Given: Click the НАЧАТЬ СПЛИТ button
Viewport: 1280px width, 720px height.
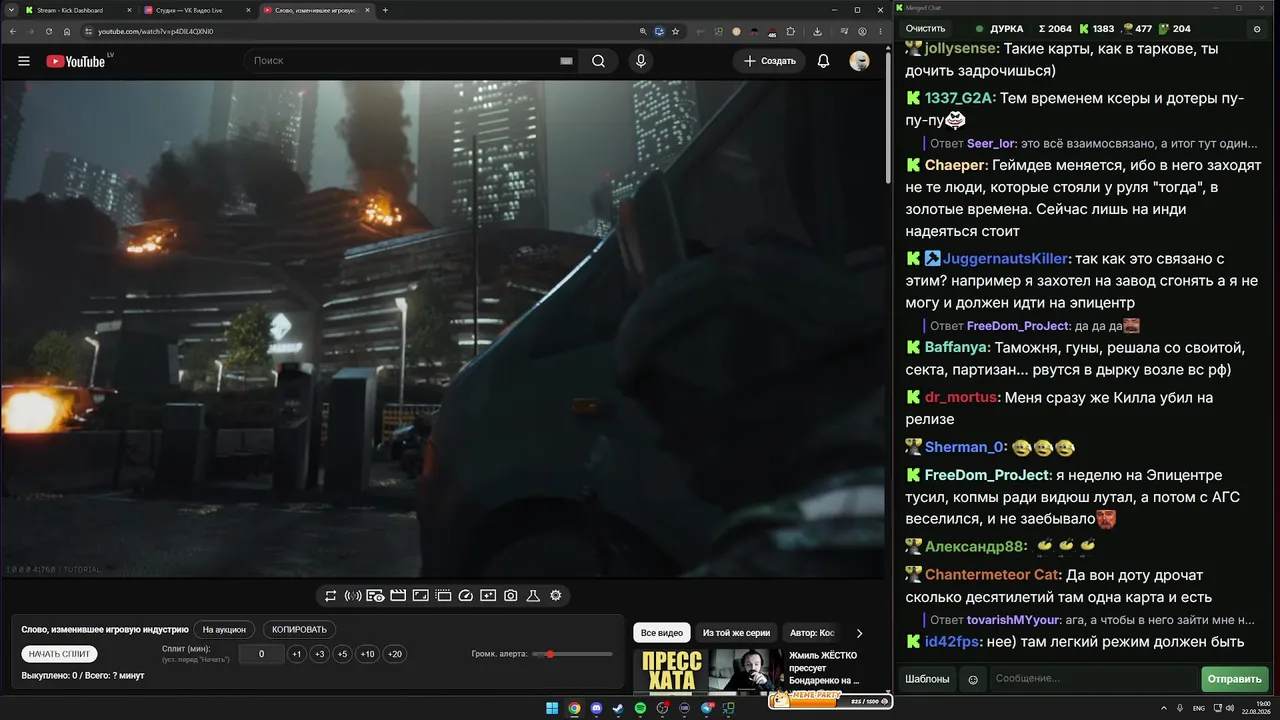Looking at the screenshot, I should point(60,654).
